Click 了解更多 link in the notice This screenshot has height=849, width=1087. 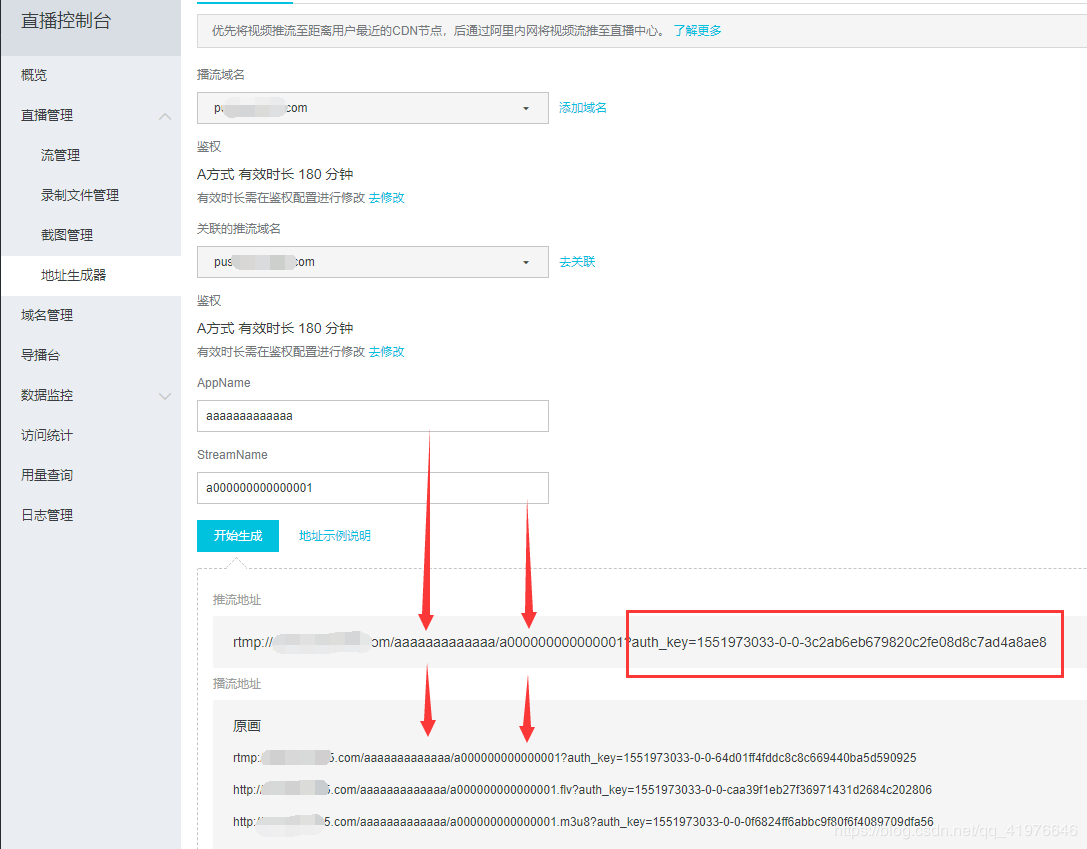pos(697,31)
